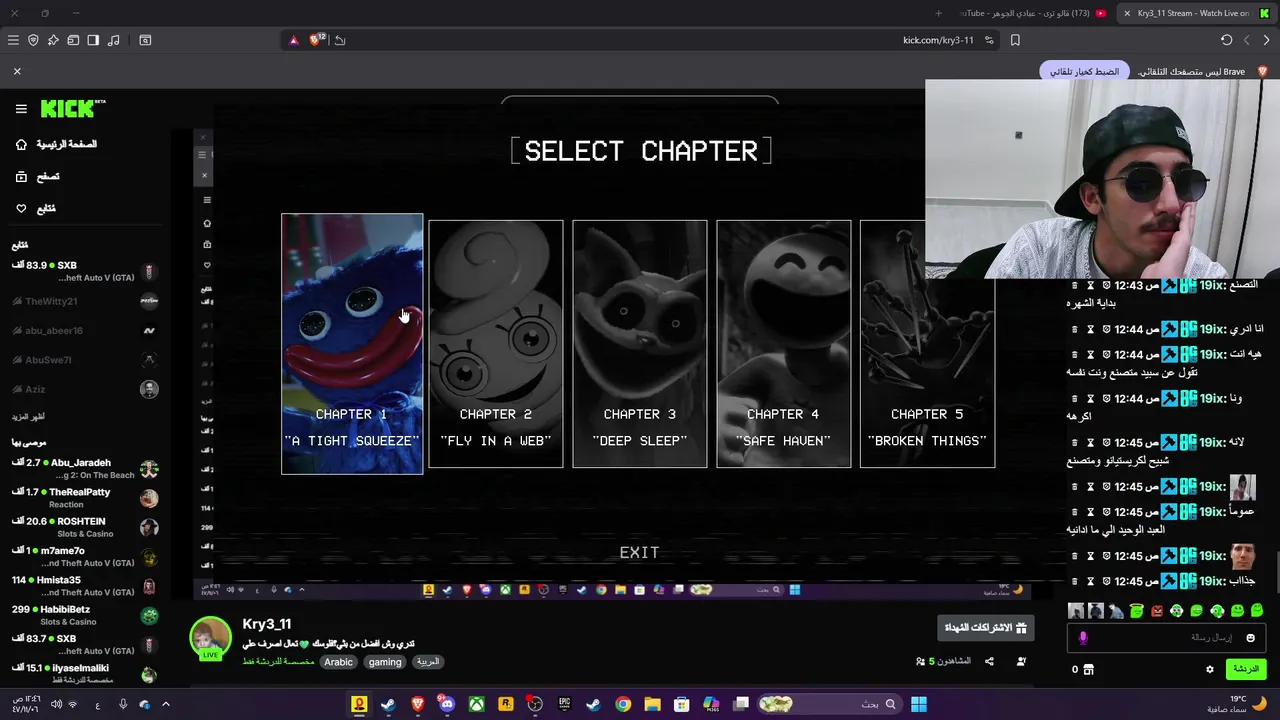Click EXIT in the chapter select screen
1280x720 pixels.
[x=639, y=552]
